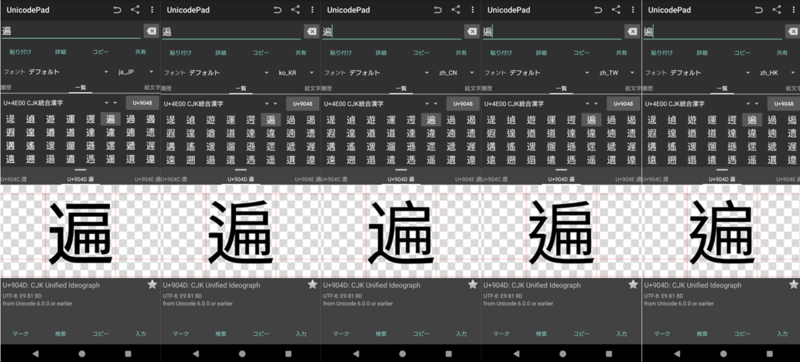The image size is (800, 362).
Task: Star the U+904D character in zh_TW screen
Action: pos(633,285)
